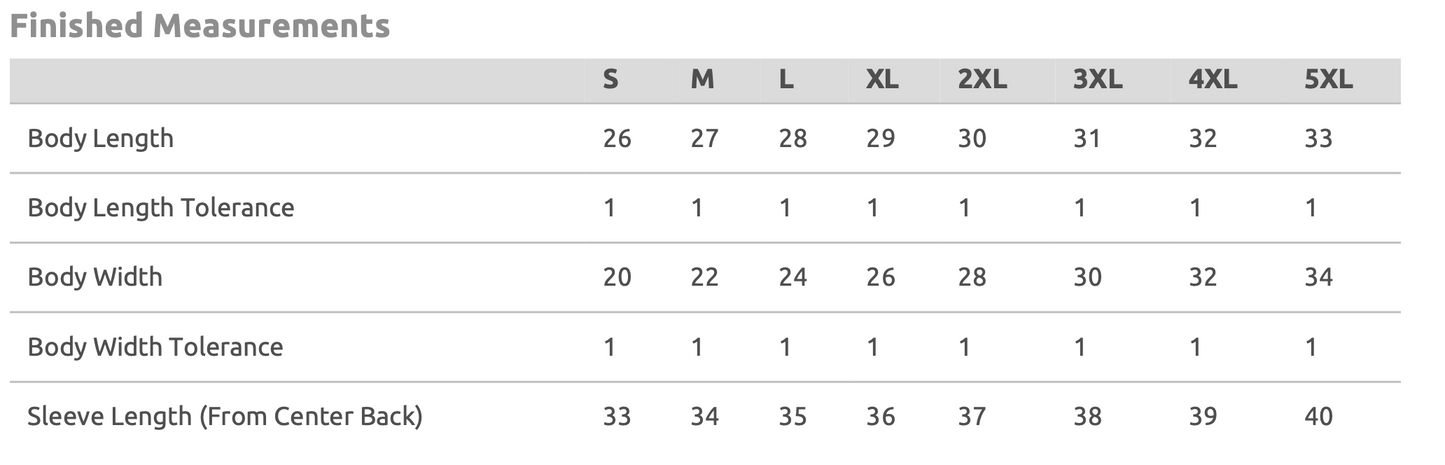Click the Body Length row label
Image resolution: width=1445 pixels, height=465 pixels.
click(101, 138)
